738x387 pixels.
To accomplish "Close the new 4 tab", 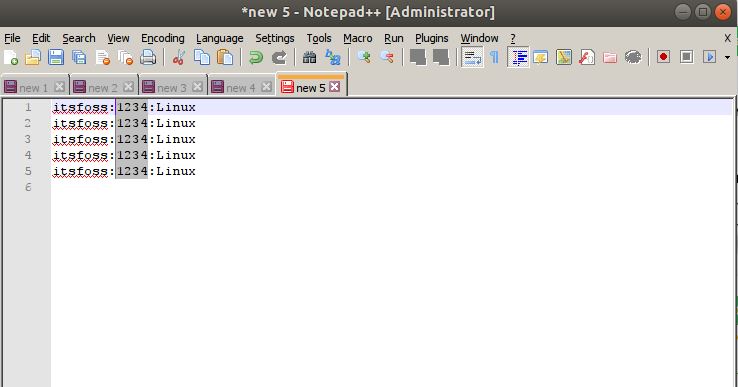I will 266,87.
